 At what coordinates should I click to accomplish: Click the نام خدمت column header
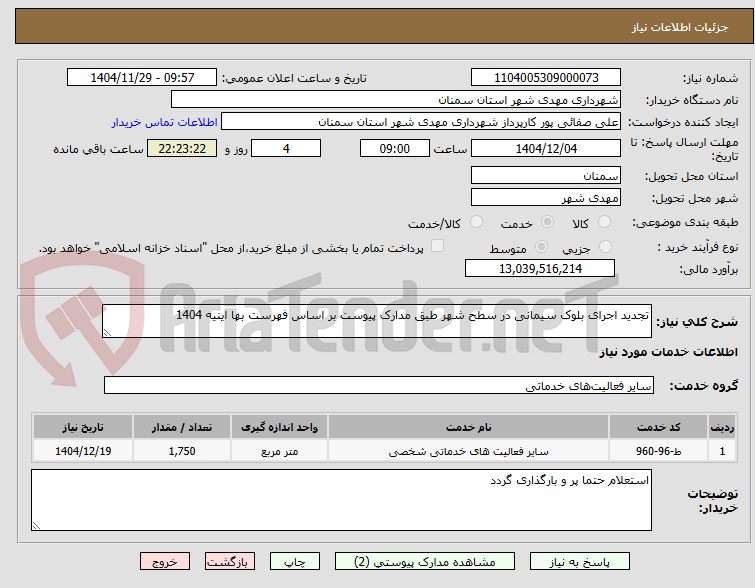click(x=469, y=427)
